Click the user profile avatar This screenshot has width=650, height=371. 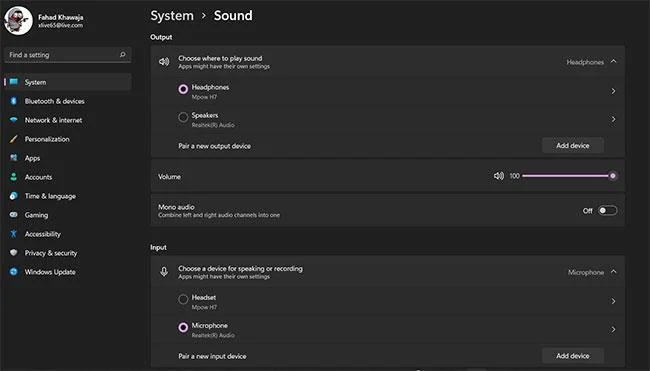click(x=18, y=21)
